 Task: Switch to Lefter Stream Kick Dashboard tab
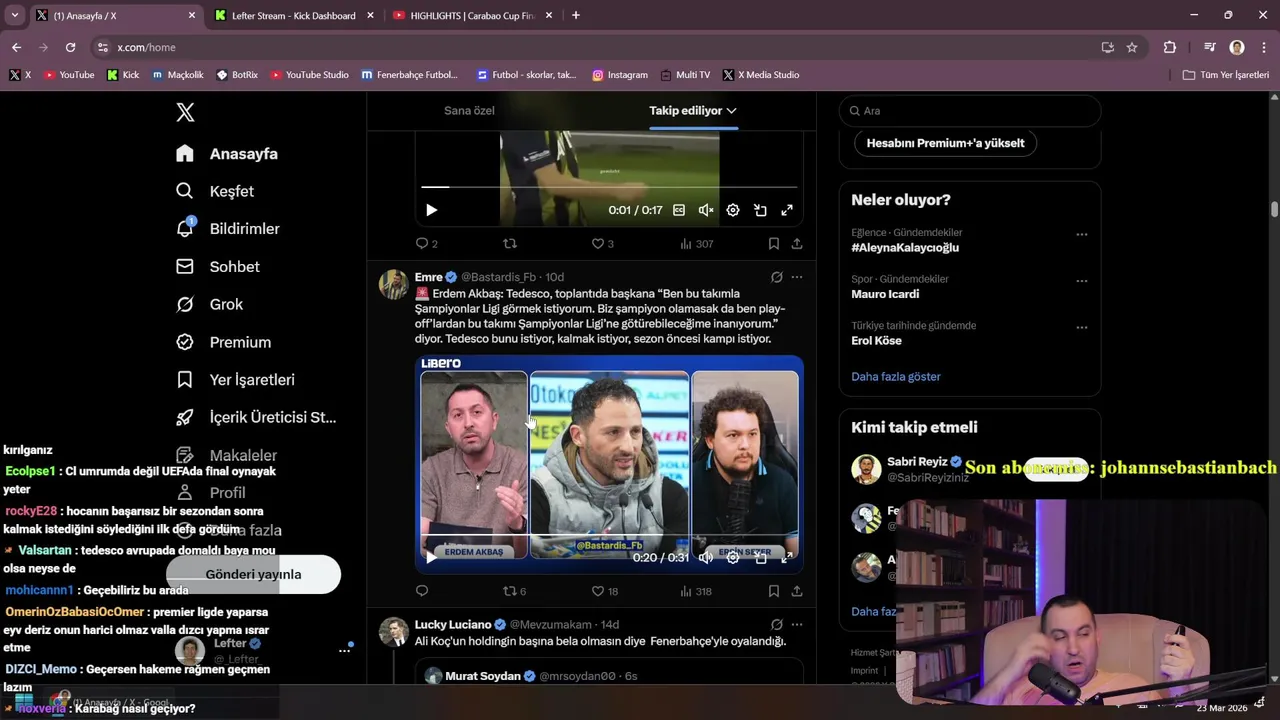pos(293,15)
